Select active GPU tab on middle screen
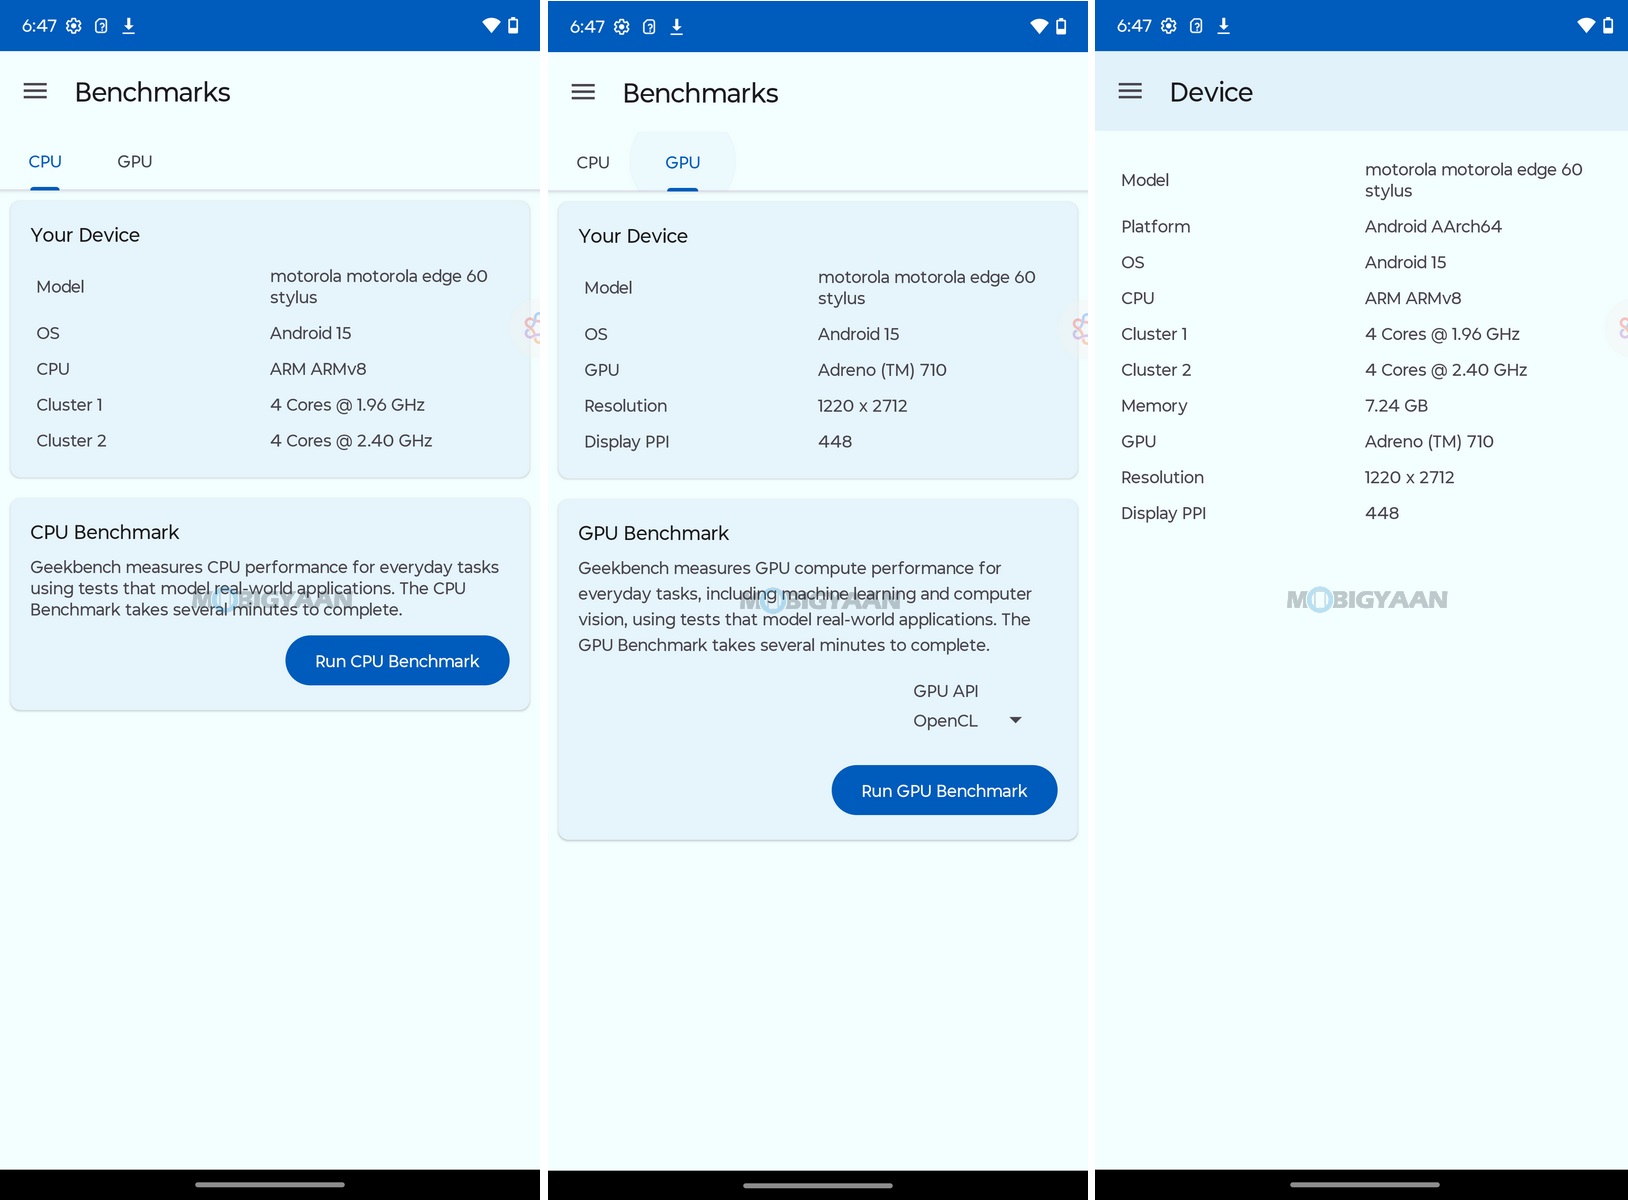This screenshot has width=1628, height=1200. (683, 162)
